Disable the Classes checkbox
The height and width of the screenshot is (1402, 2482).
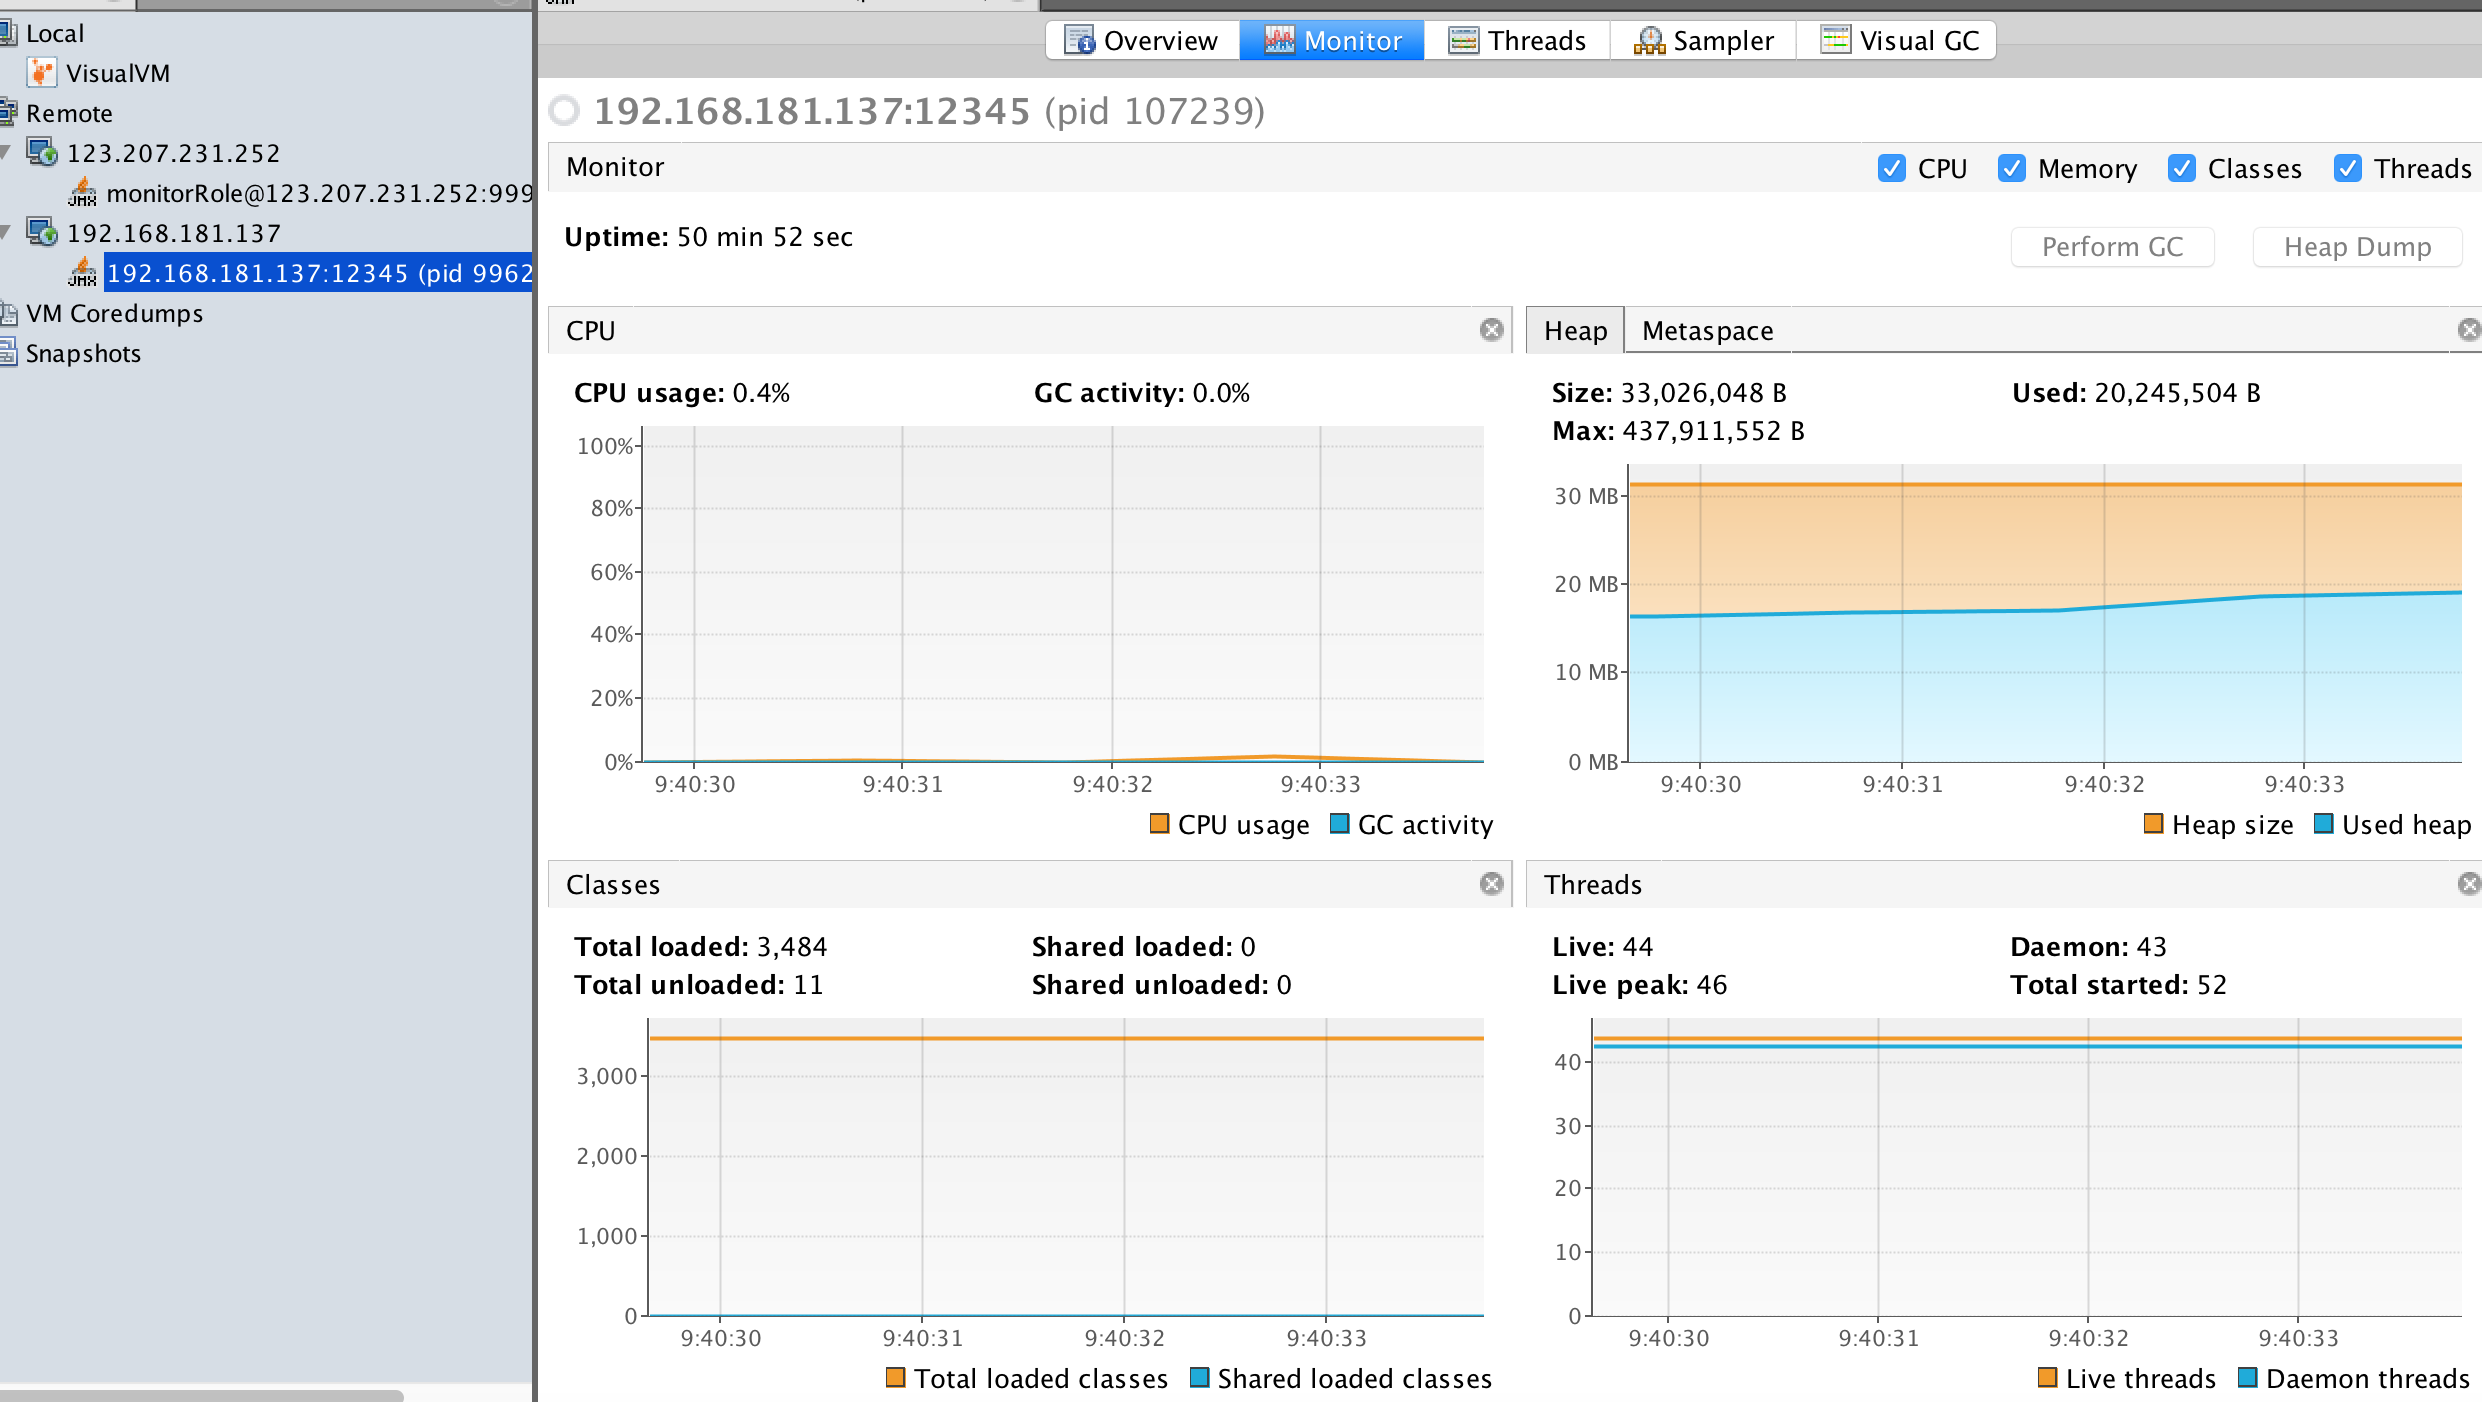(x=2181, y=168)
